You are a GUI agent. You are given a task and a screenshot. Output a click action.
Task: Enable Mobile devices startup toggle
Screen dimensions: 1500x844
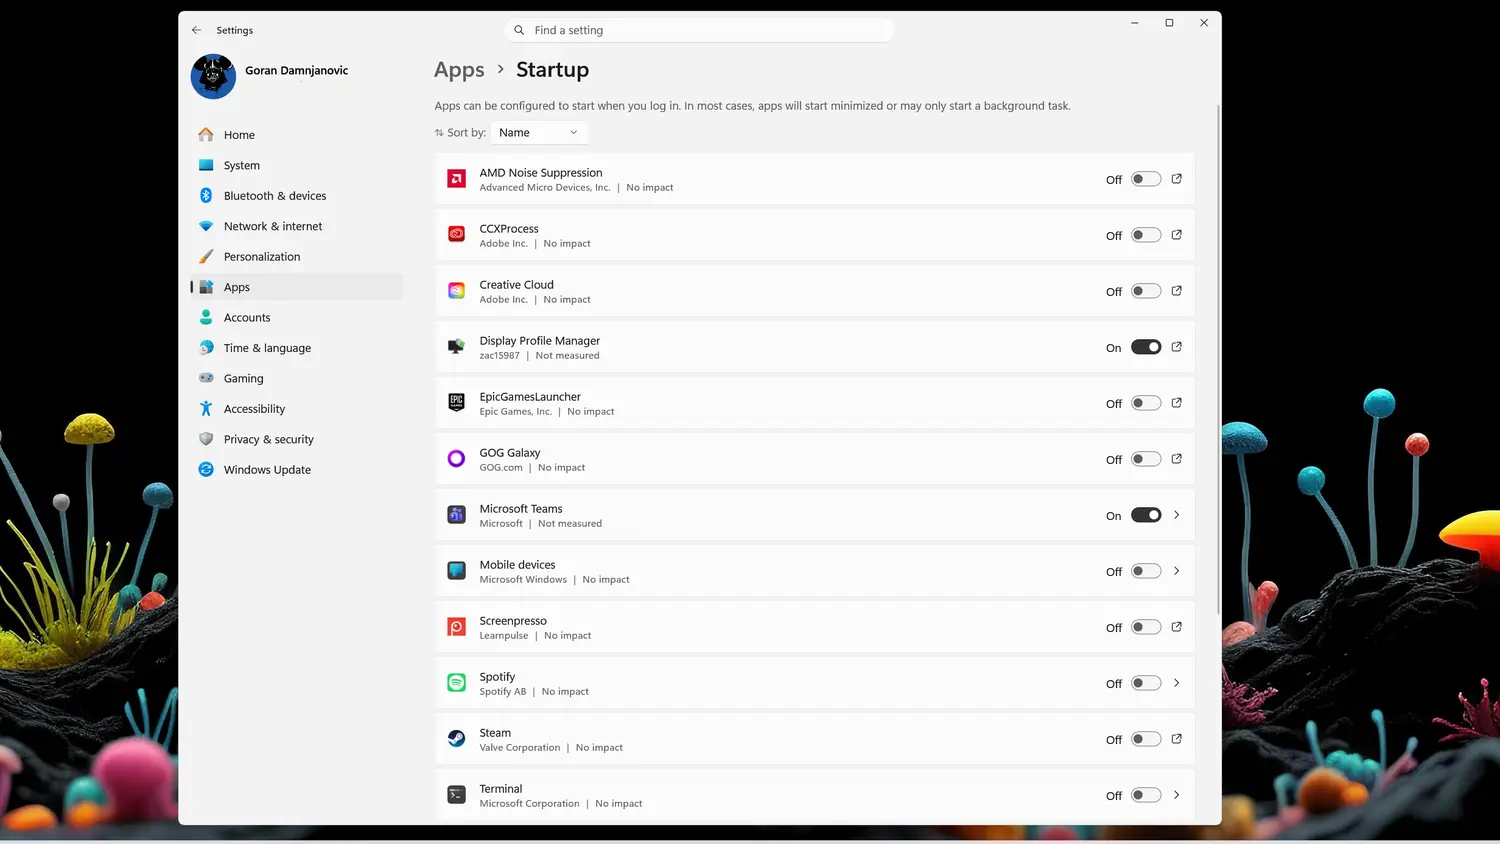[1146, 571]
